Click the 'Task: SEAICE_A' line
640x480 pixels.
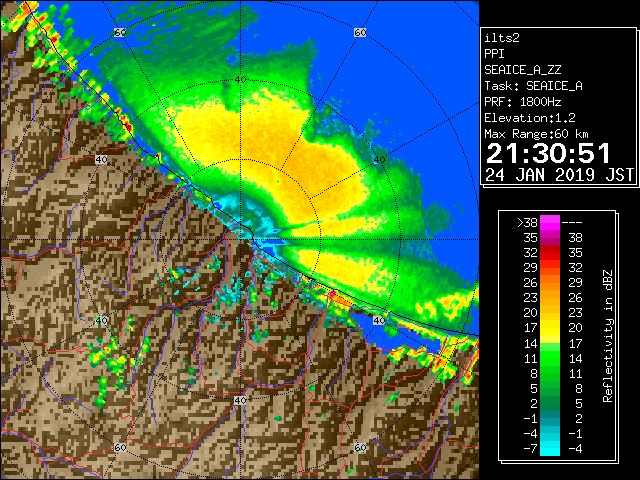click(533, 86)
